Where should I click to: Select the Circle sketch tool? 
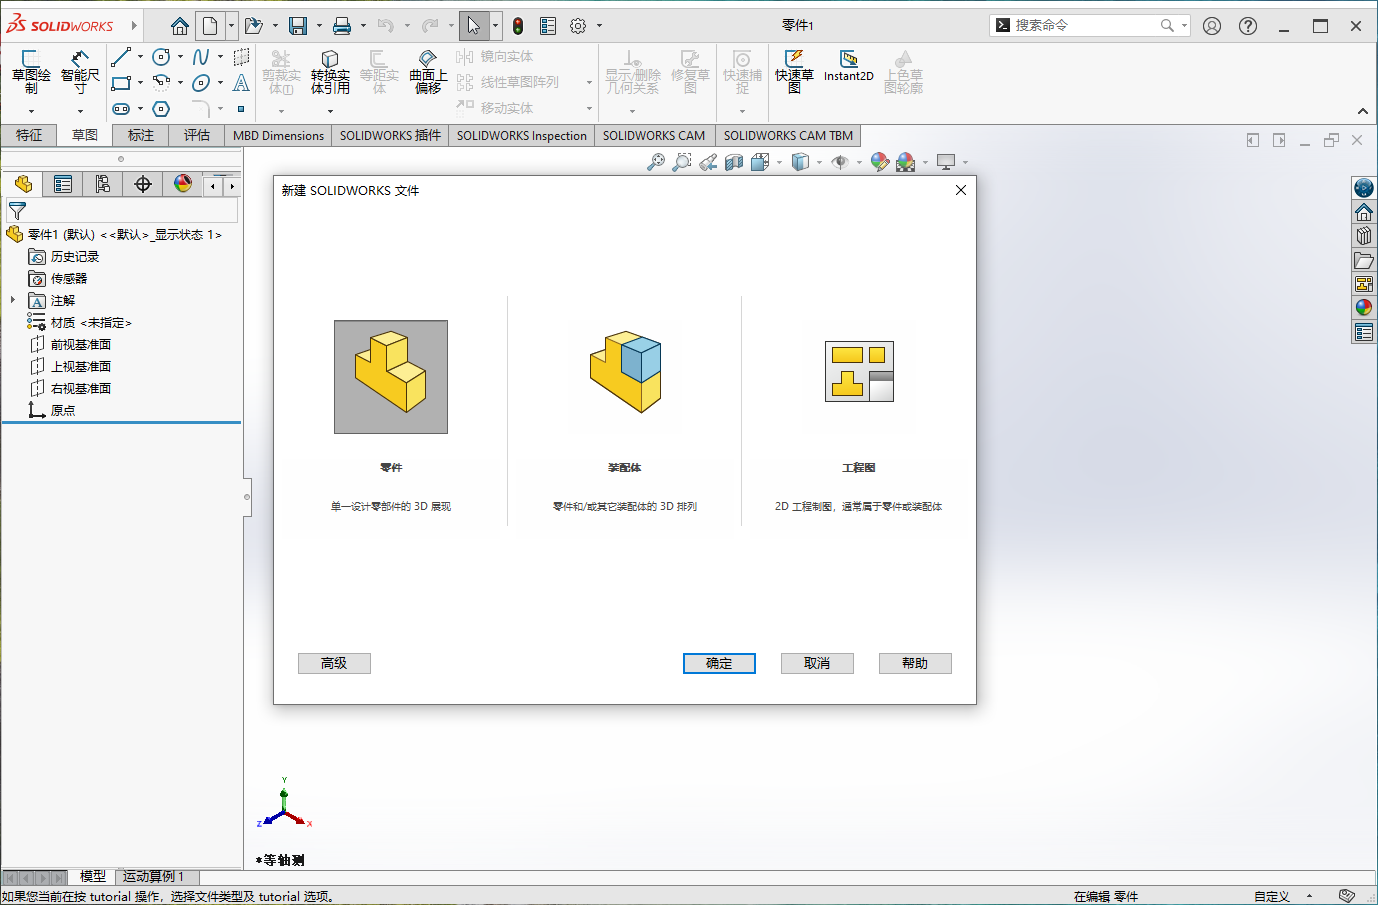161,57
